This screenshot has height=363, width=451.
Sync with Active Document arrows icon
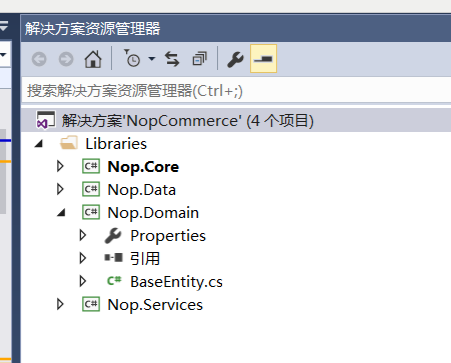tap(172, 59)
